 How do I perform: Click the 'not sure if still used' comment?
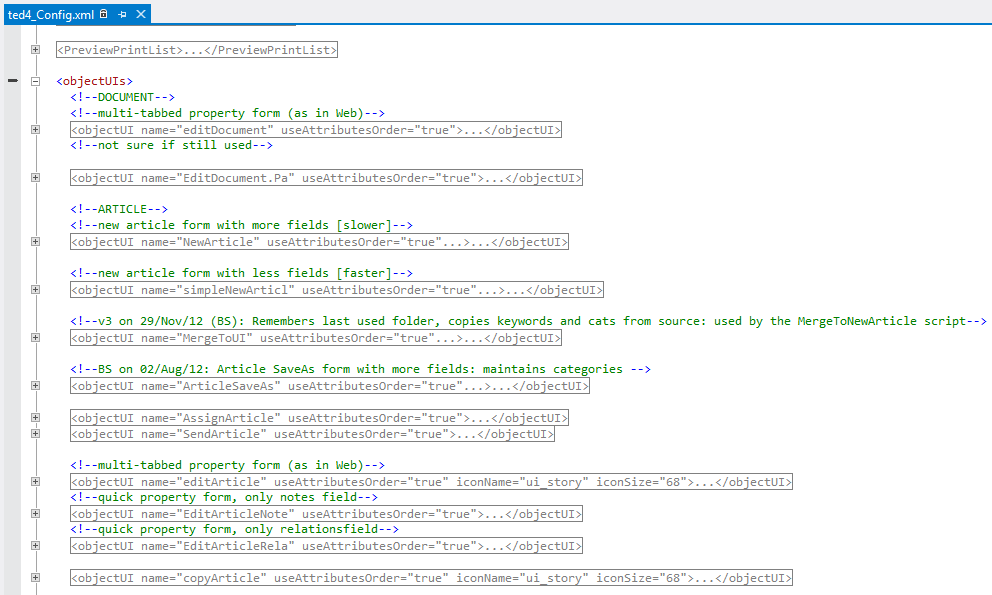[171, 145]
